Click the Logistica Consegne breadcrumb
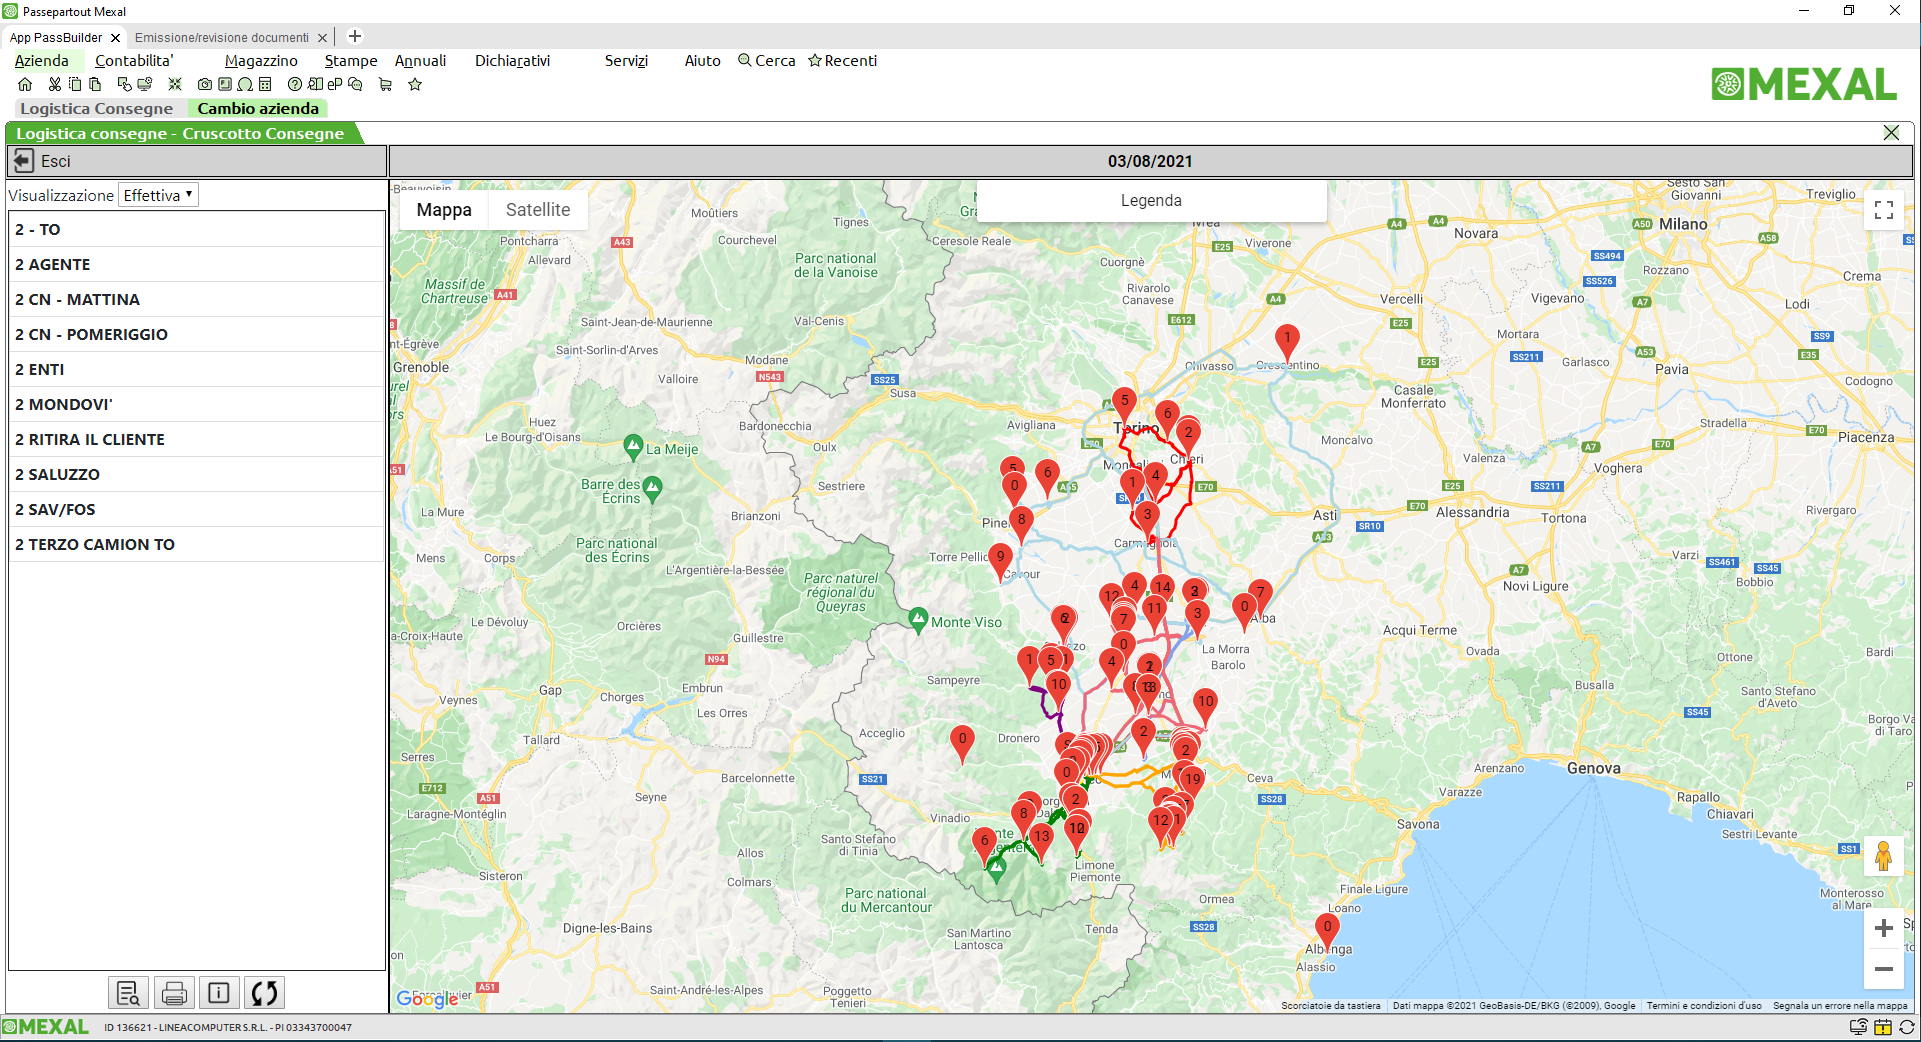Image resolution: width=1921 pixels, height=1042 pixels. (96, 108)
